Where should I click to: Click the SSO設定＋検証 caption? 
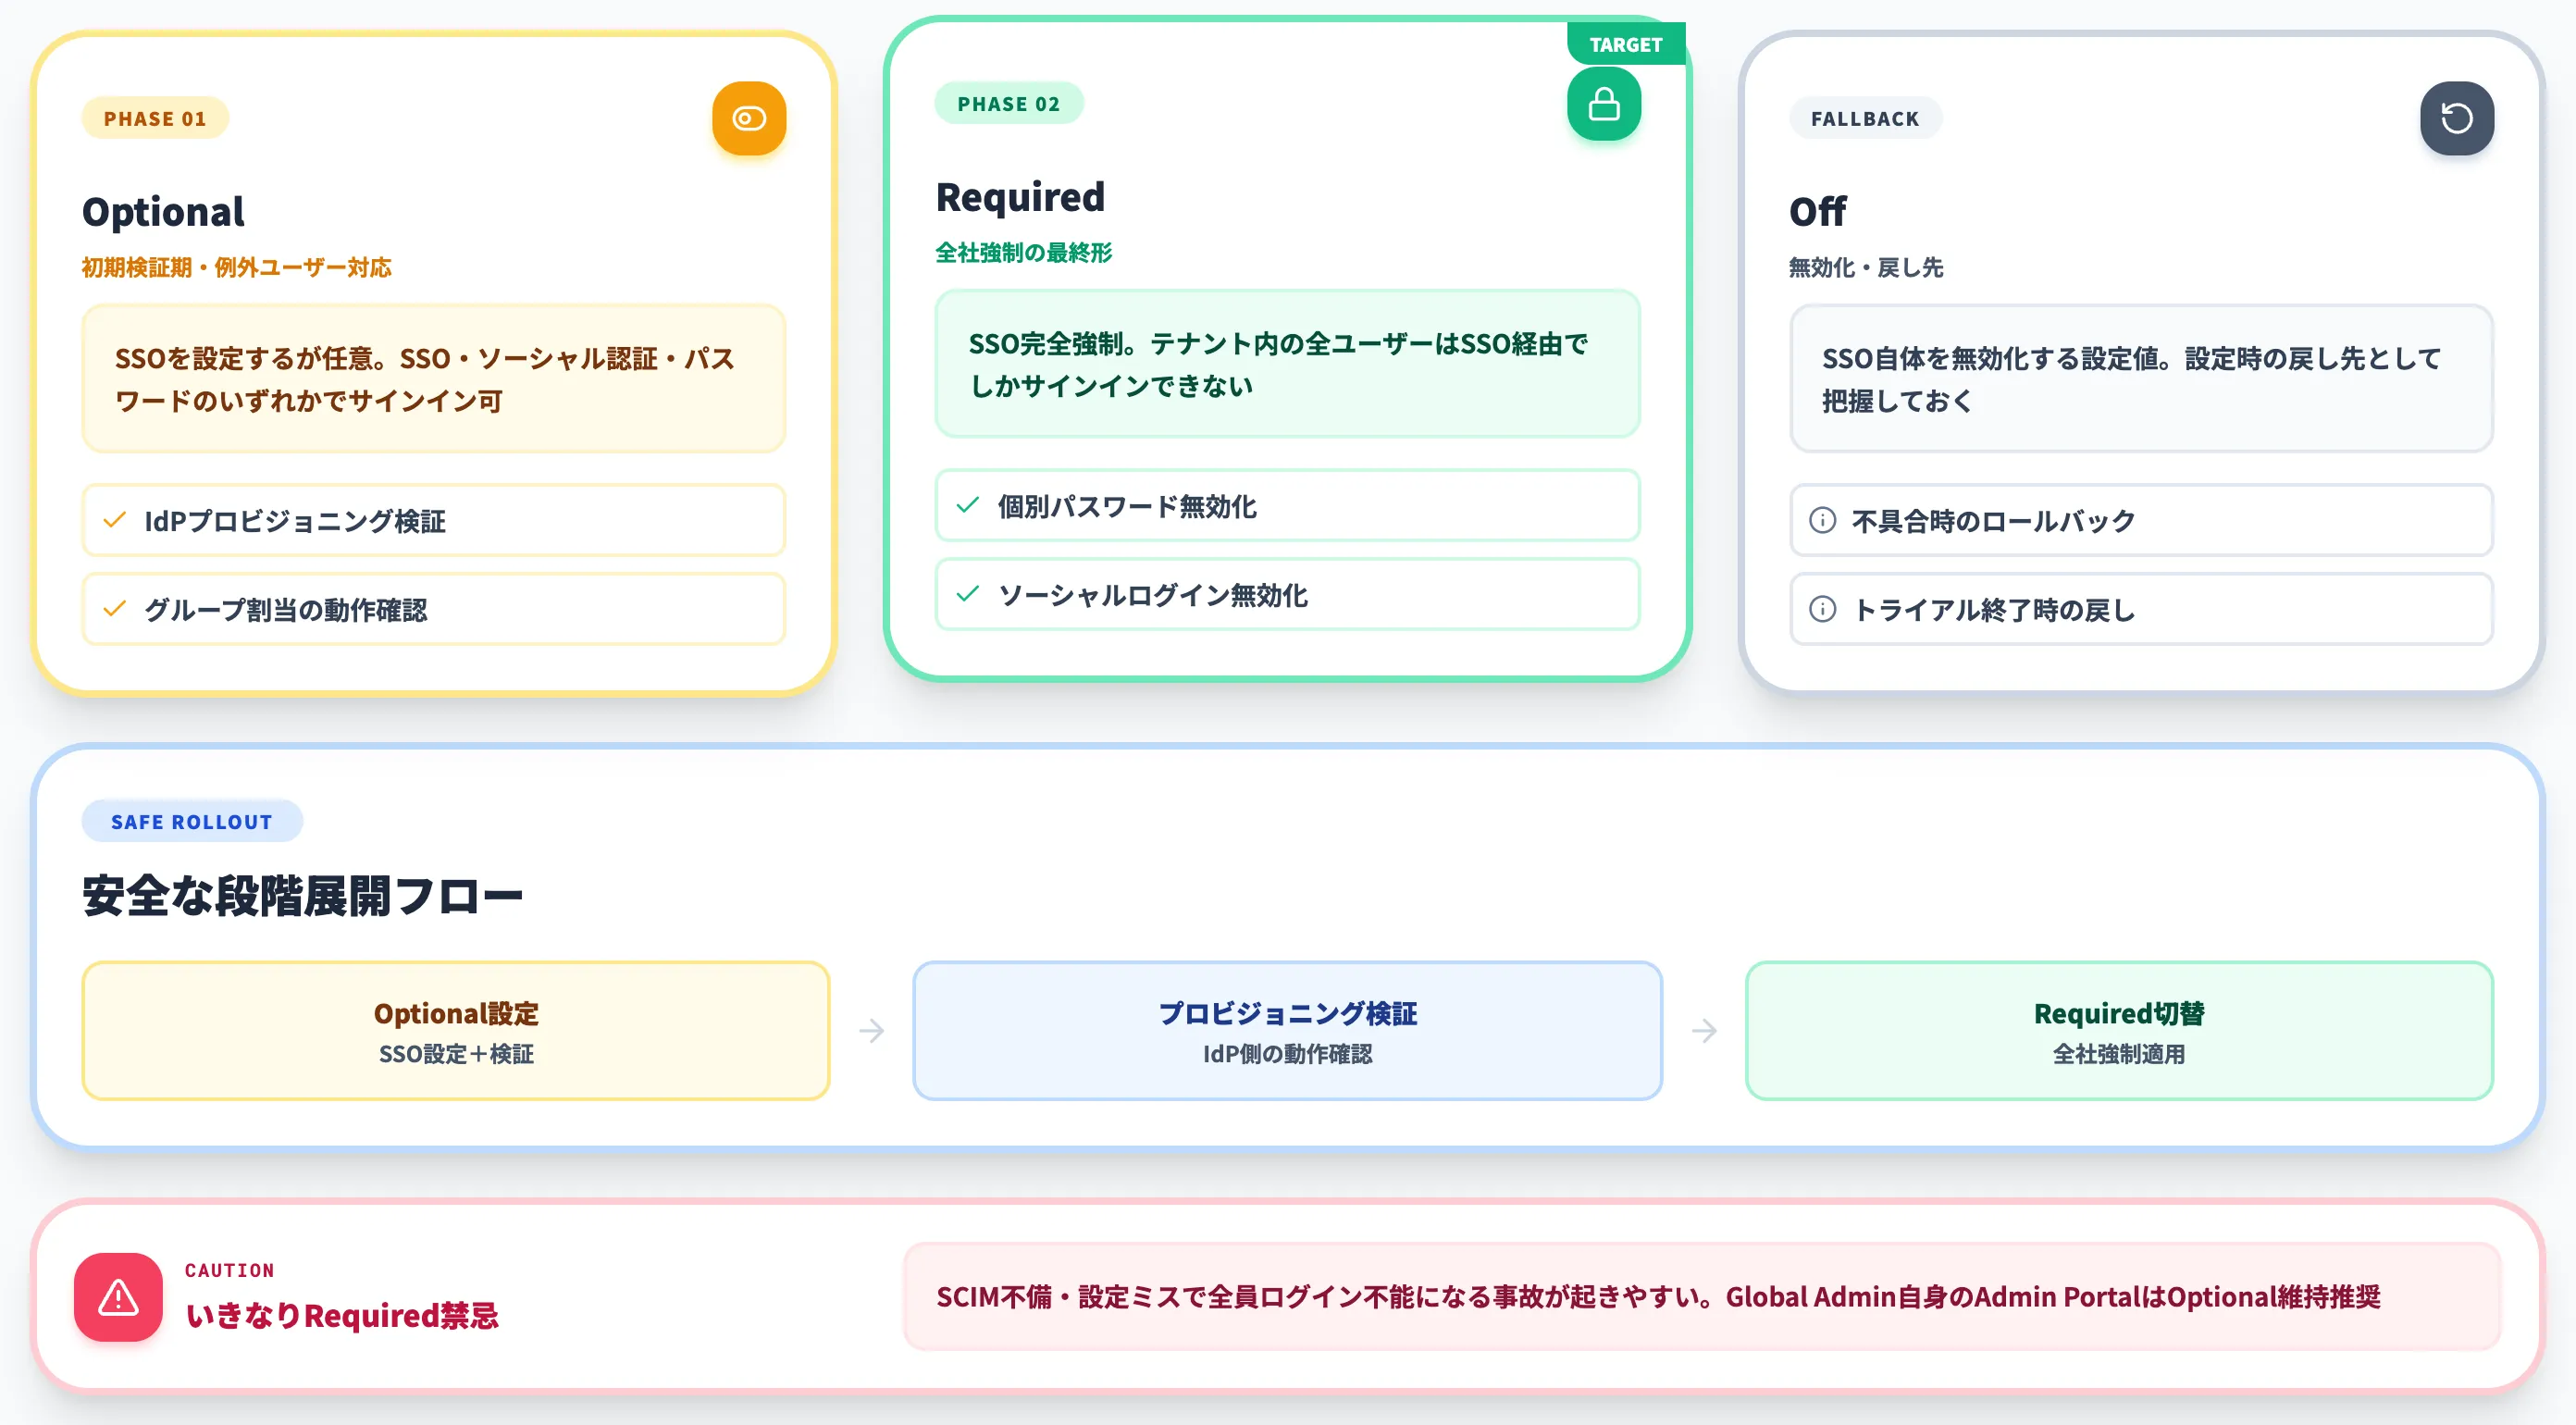pyautogui.click(x=456, y=1054)
